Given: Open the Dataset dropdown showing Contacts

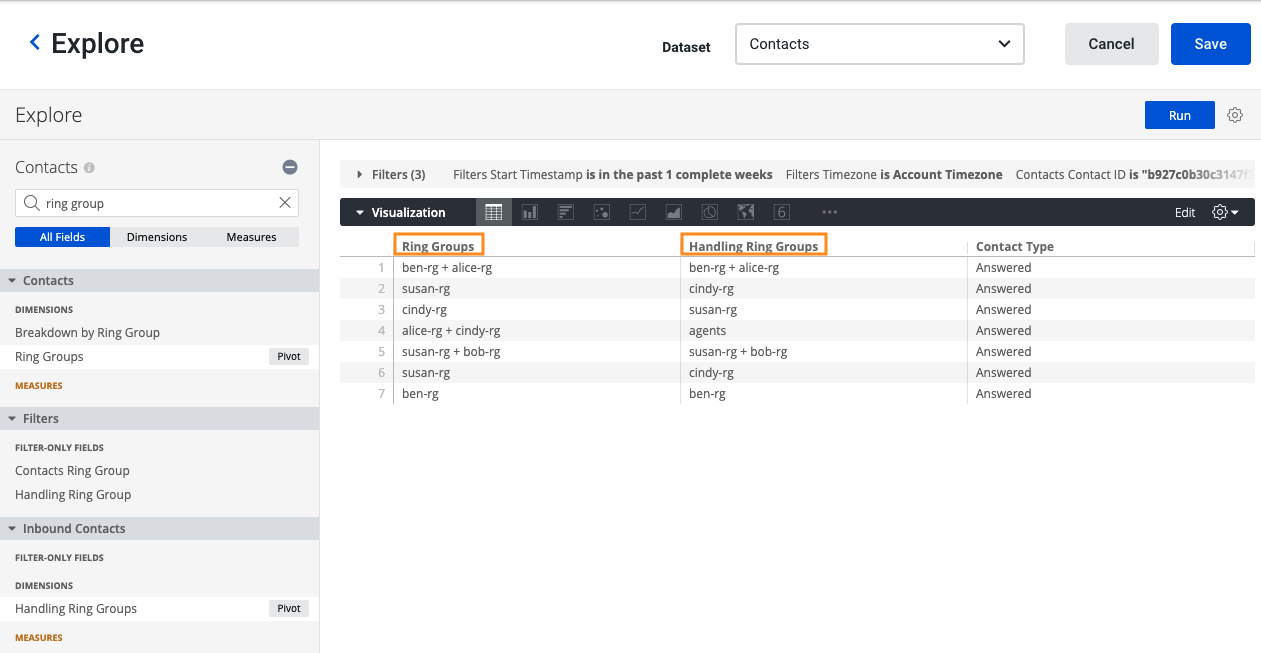Looking at the screenshot, I should click(x=879, y=44).
